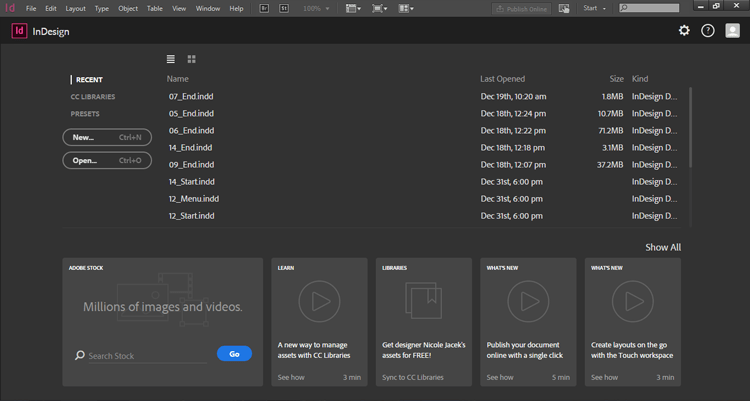Sort by the Kind column header
This screenshot has width=750, height=401.
pyautogui.click(x=640, y=79)
